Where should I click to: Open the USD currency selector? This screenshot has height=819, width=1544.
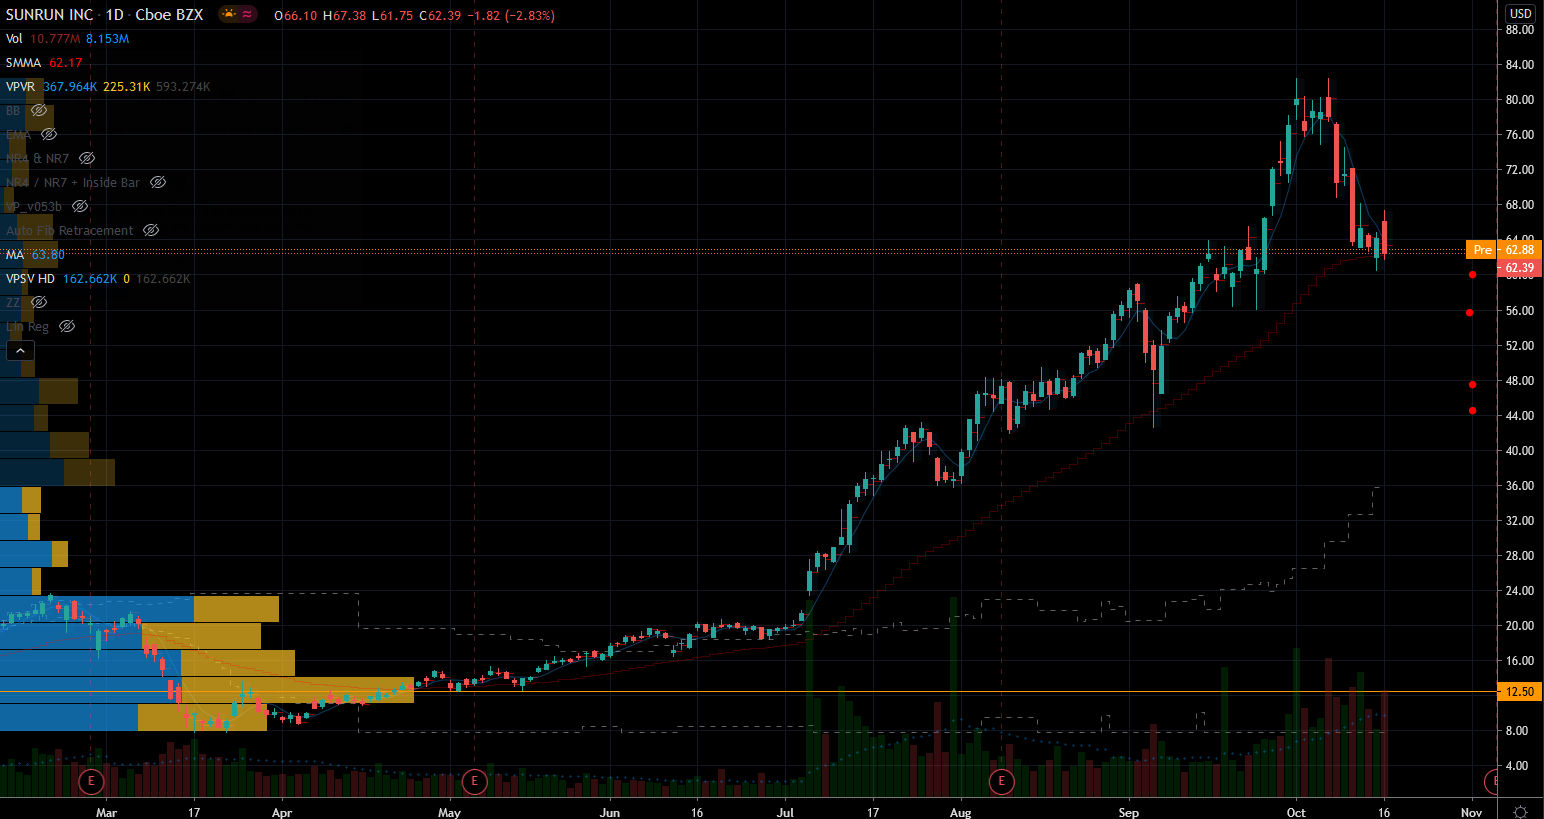point(1520,14)
